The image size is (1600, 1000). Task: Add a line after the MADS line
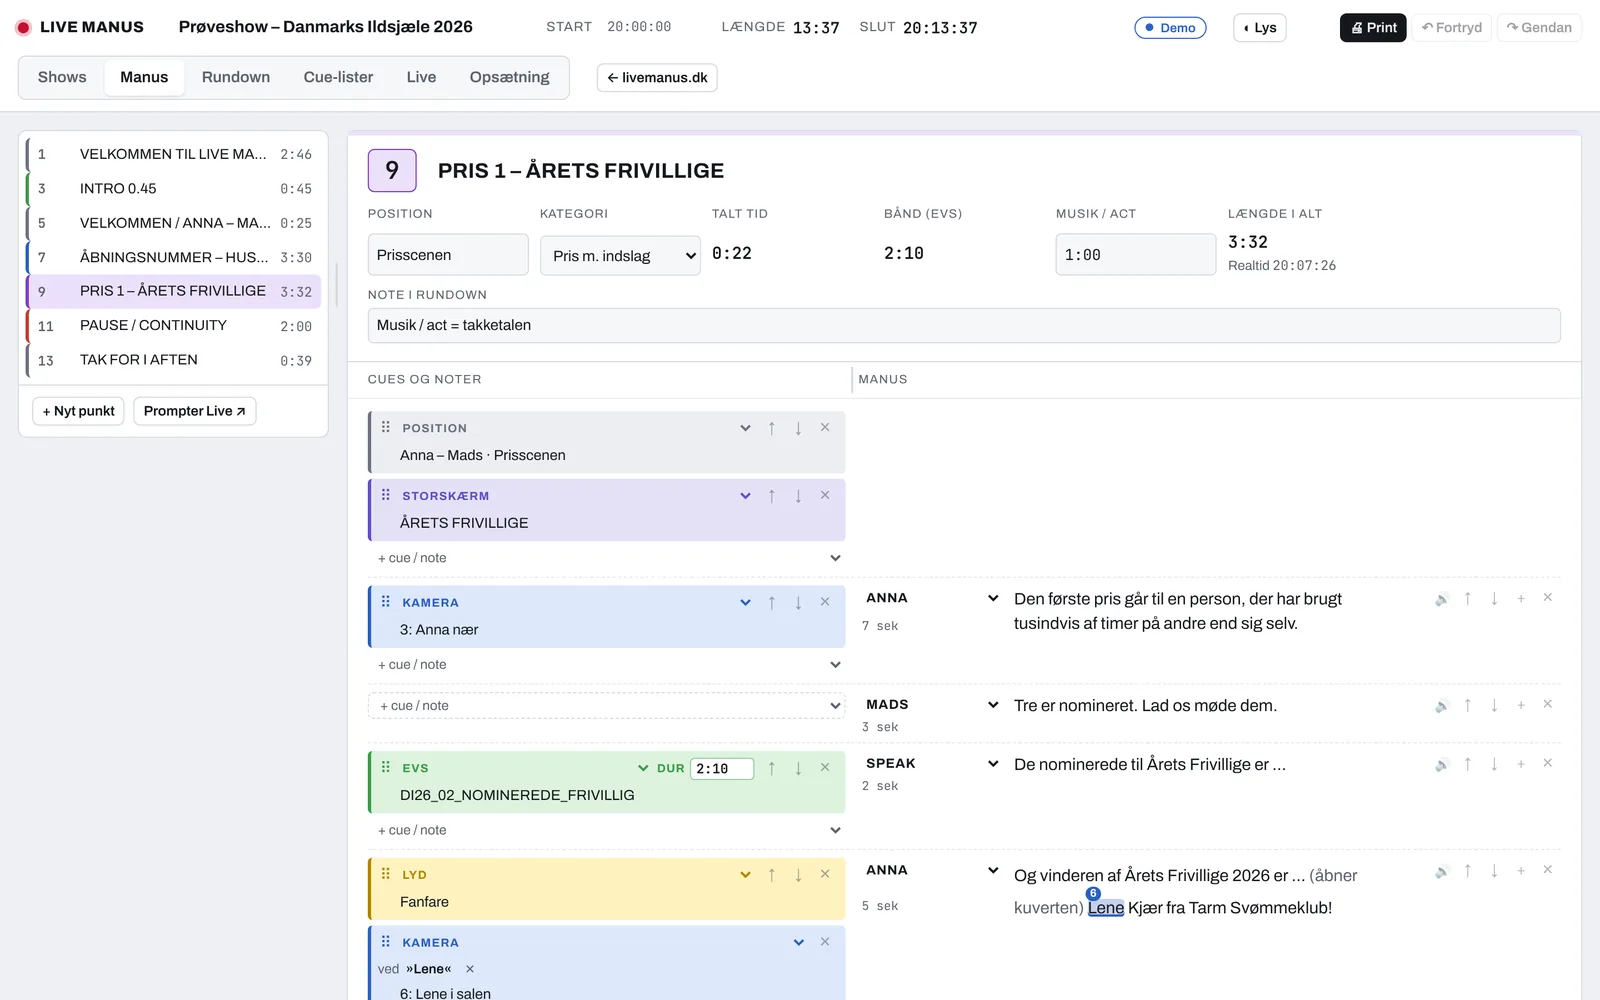click(1521, 705)
